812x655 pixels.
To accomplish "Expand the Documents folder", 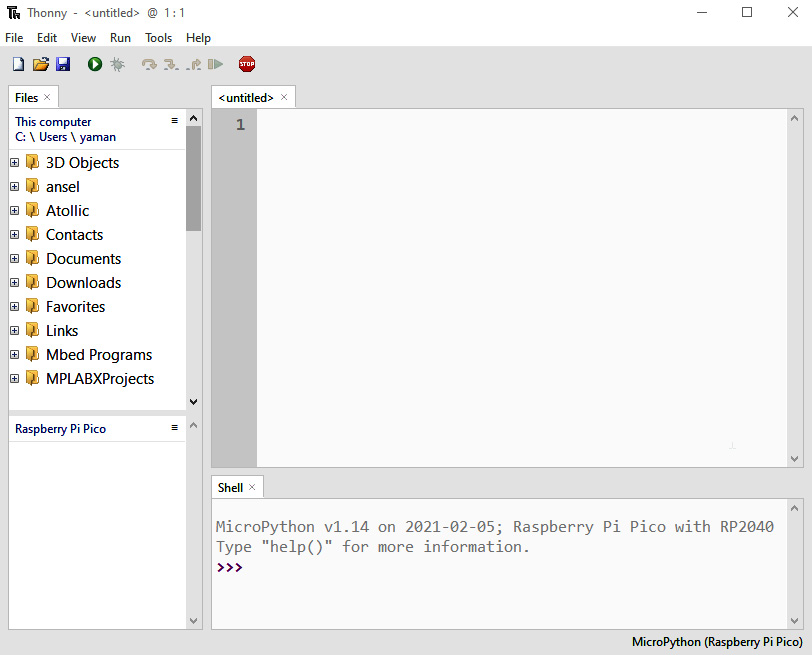I will [x=14, y=258].
